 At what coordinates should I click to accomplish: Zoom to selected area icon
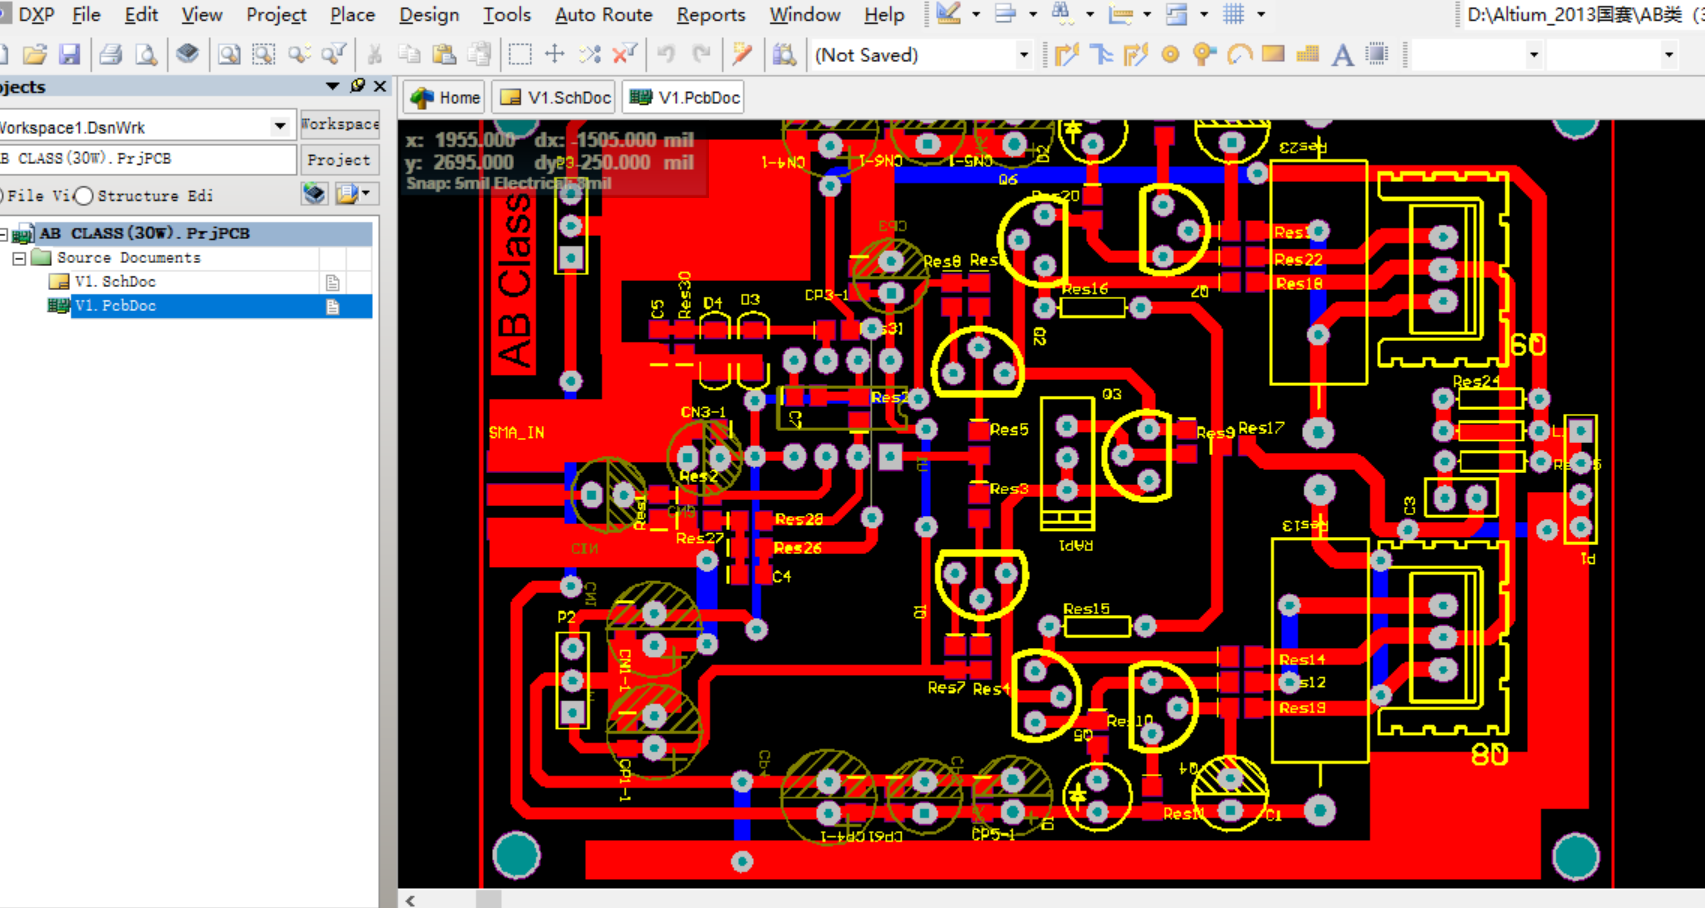pos(264,54)
